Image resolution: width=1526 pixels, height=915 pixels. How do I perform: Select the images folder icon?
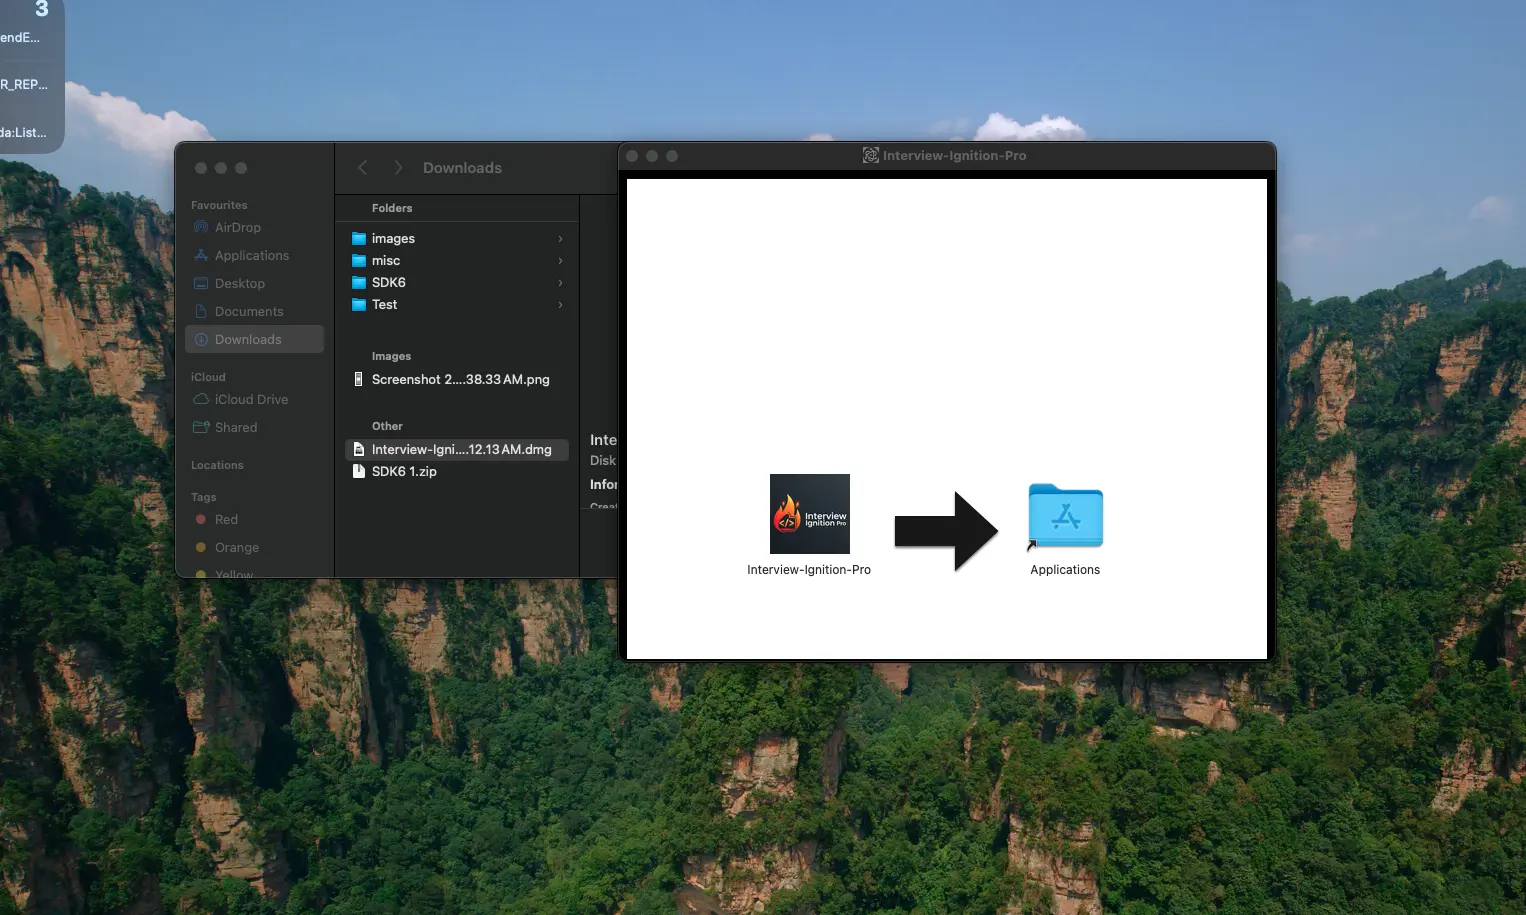point(360,238)
